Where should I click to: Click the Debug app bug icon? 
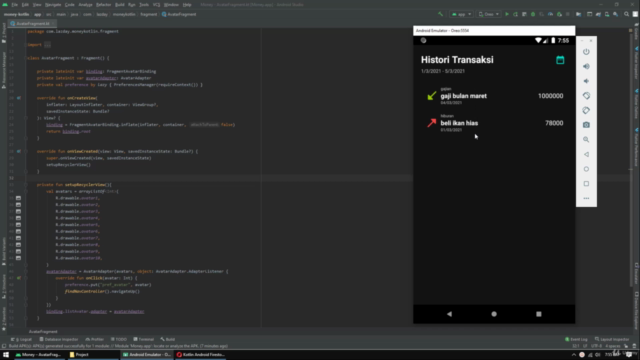533,14
